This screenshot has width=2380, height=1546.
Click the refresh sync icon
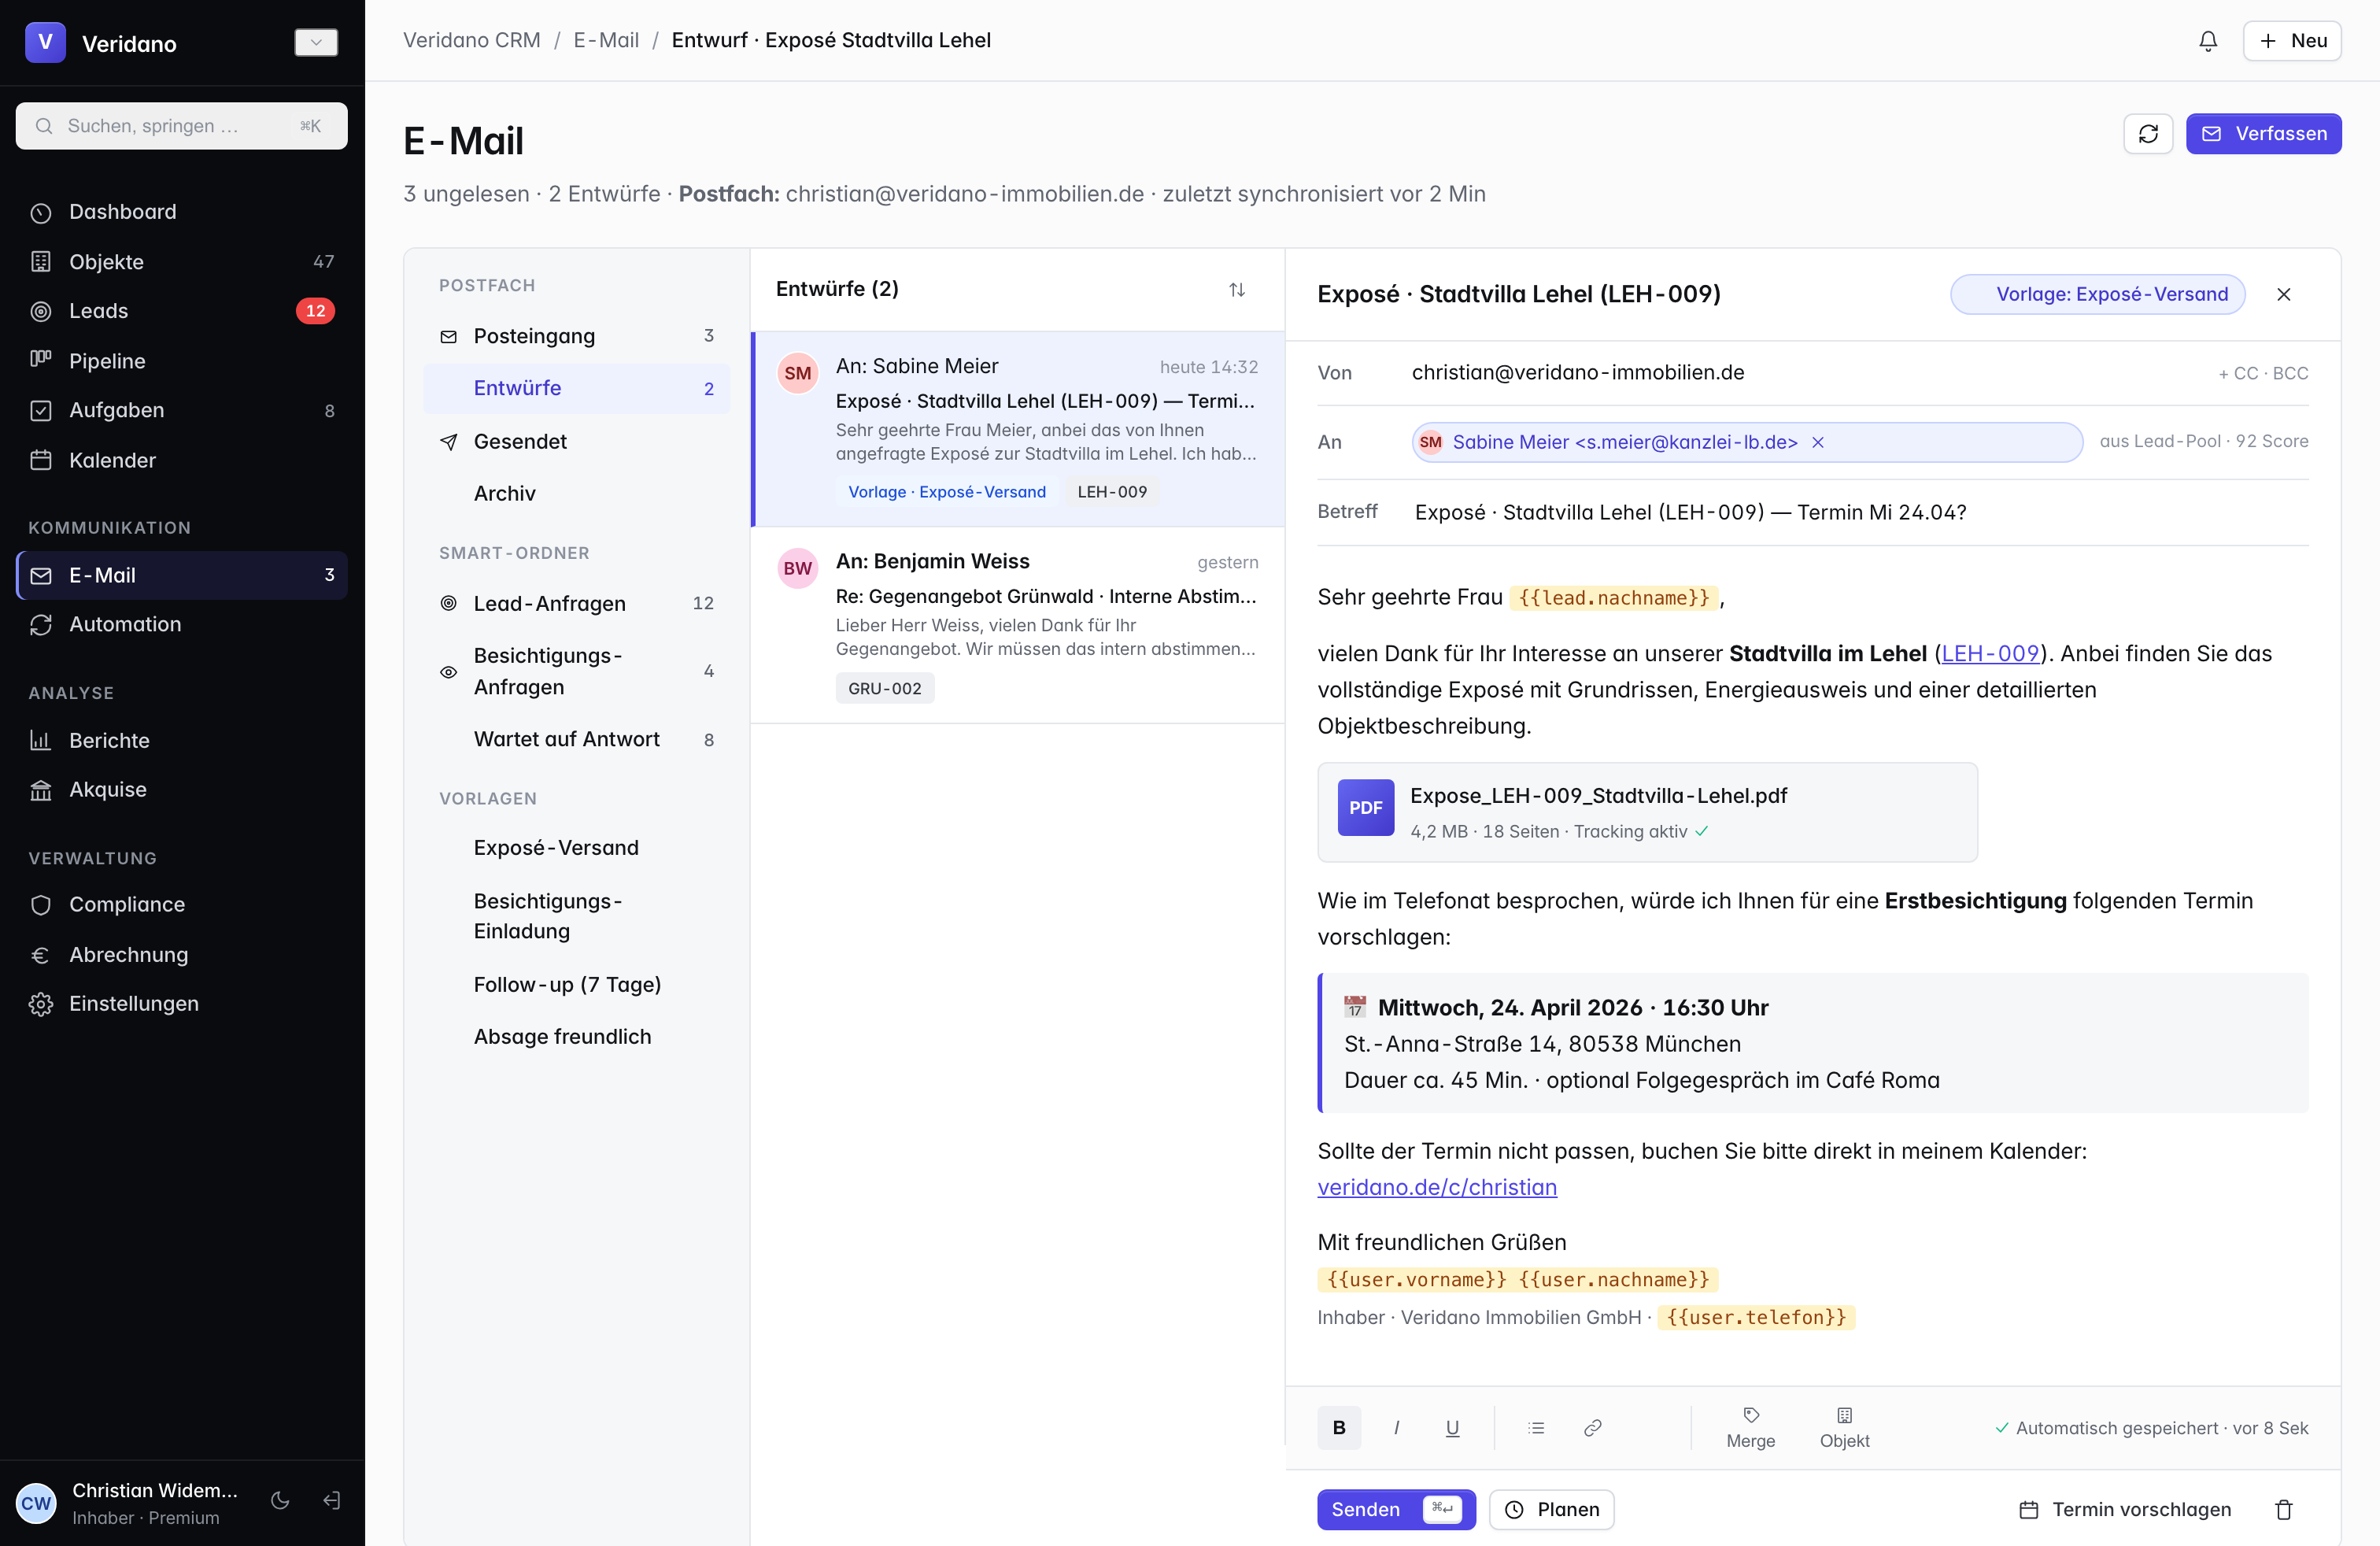2148,134
